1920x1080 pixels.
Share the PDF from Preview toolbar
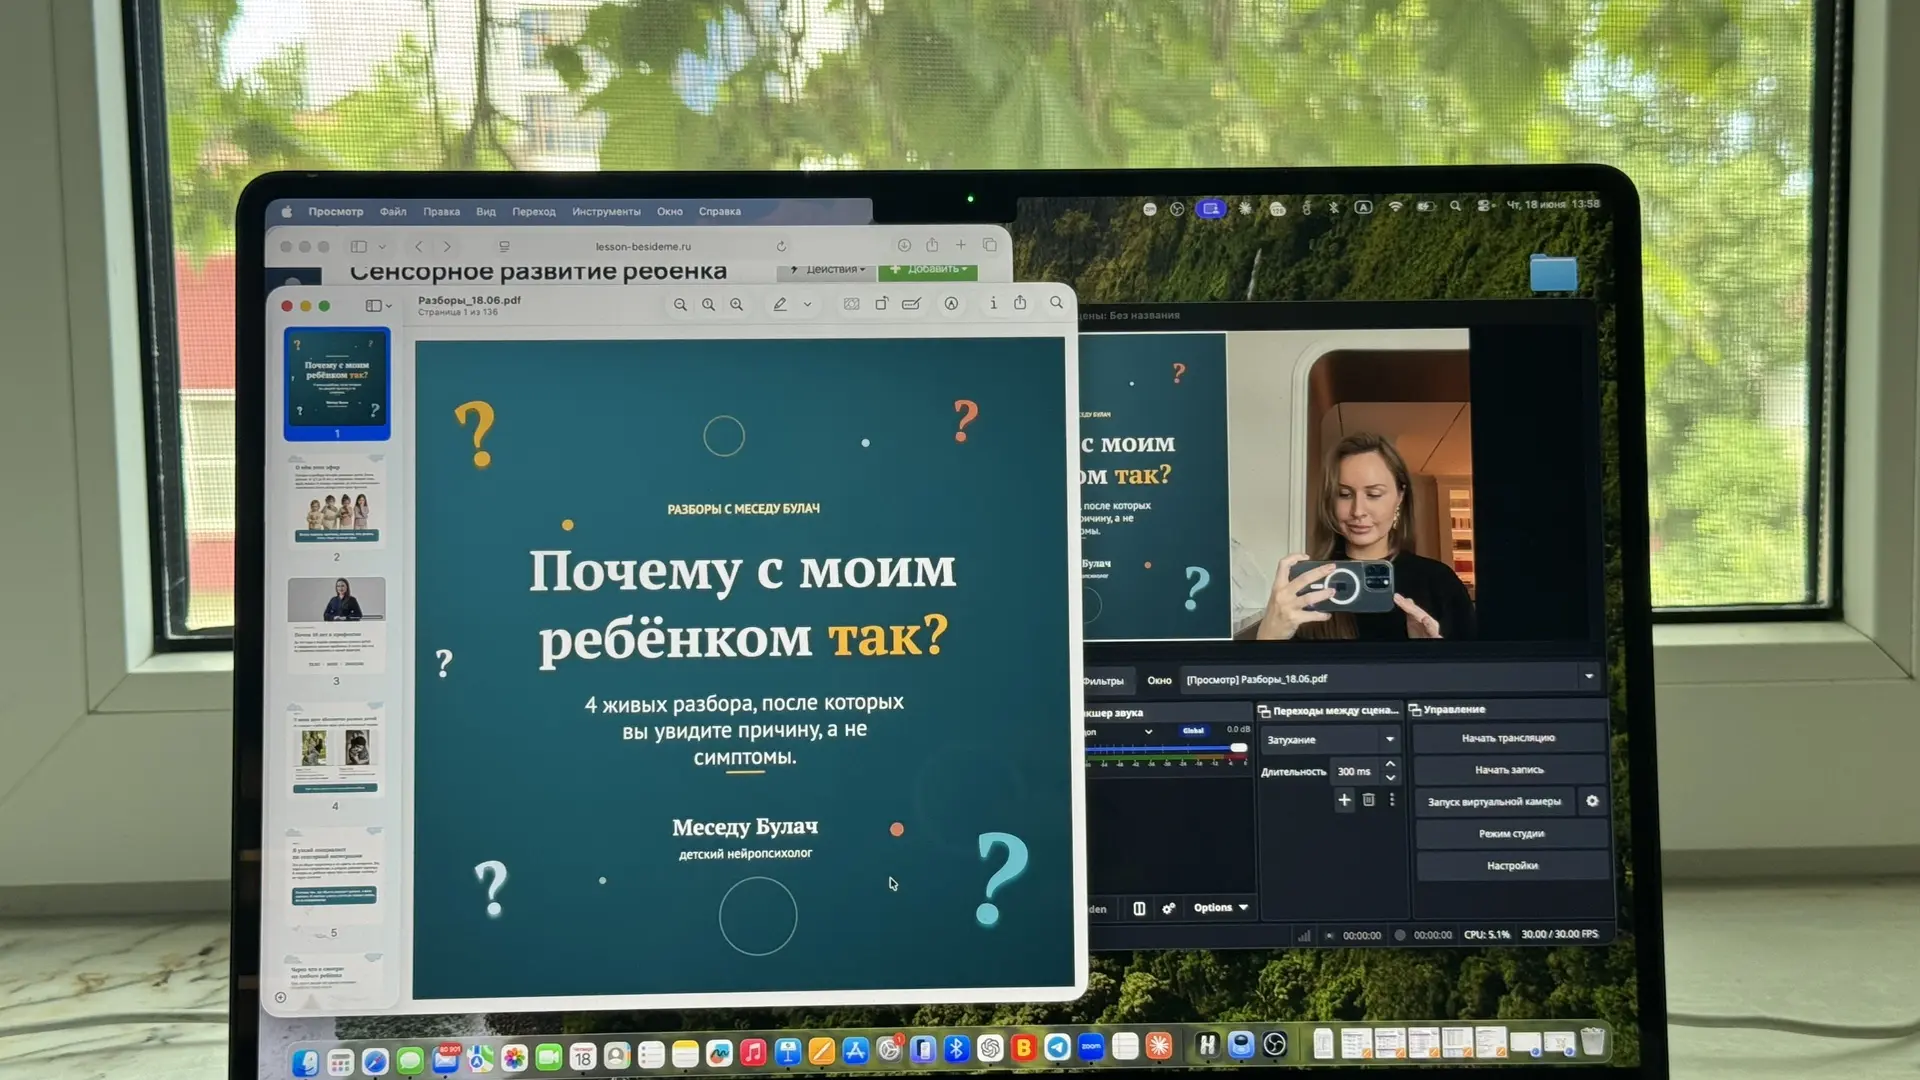[x=1020, y=303]
